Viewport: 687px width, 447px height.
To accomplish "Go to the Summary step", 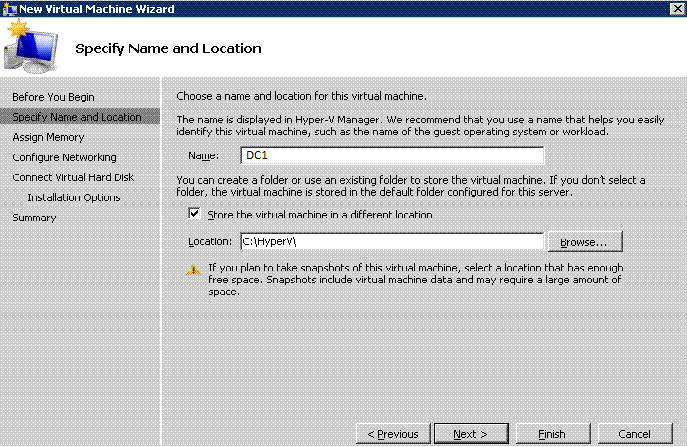I will (x=34, y=217).
